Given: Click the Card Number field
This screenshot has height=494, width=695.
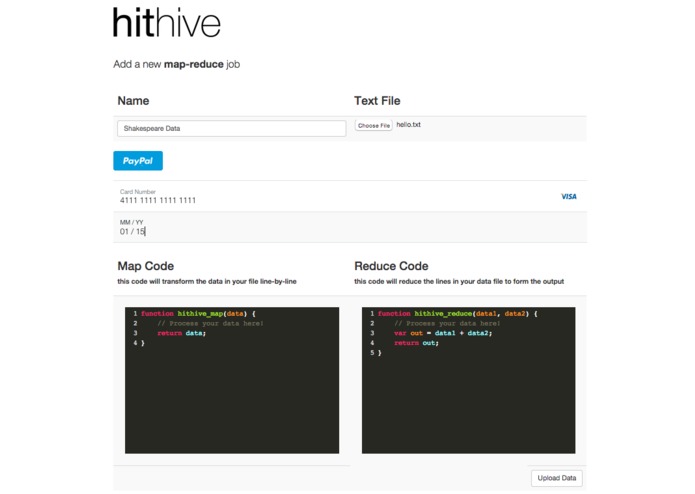Looking at the screenshot, I should tap(350, 196).
